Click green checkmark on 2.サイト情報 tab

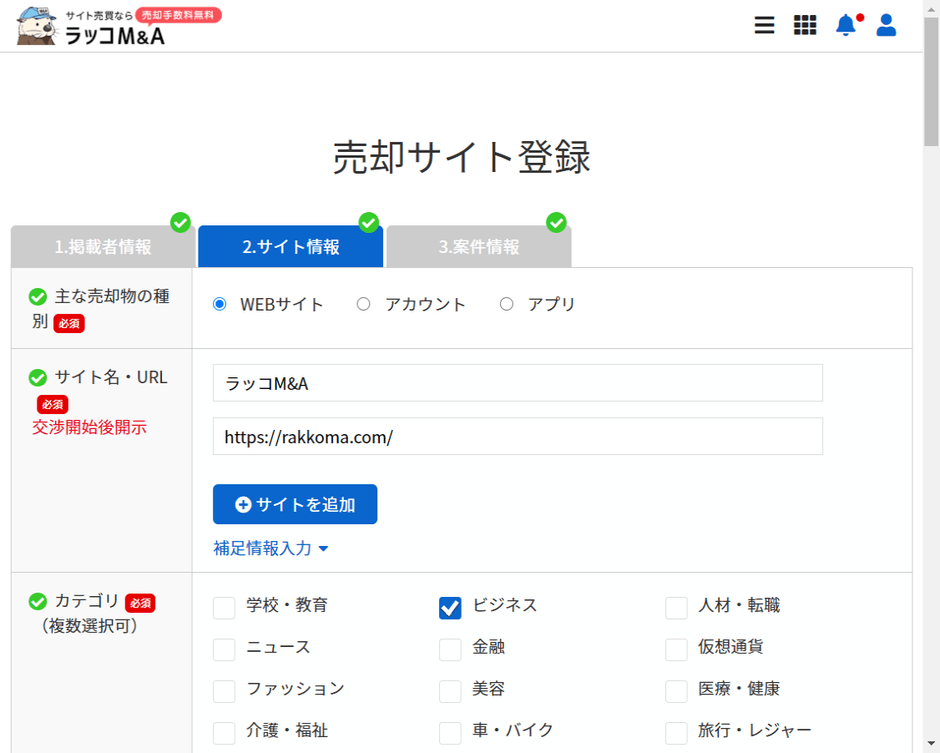pyautogui.click(x=369, y=223)
